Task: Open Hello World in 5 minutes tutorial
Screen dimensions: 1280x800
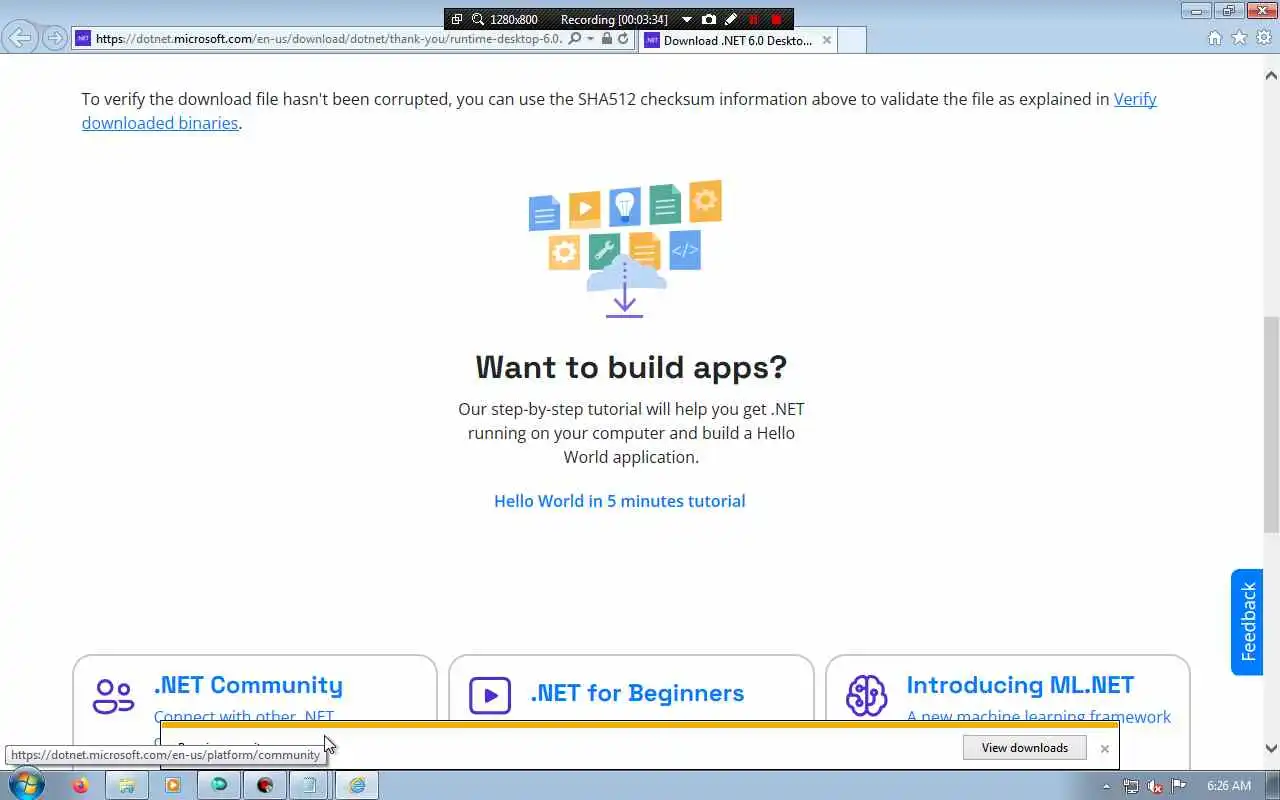Action: pyautogui.click(x=619, y=501)
